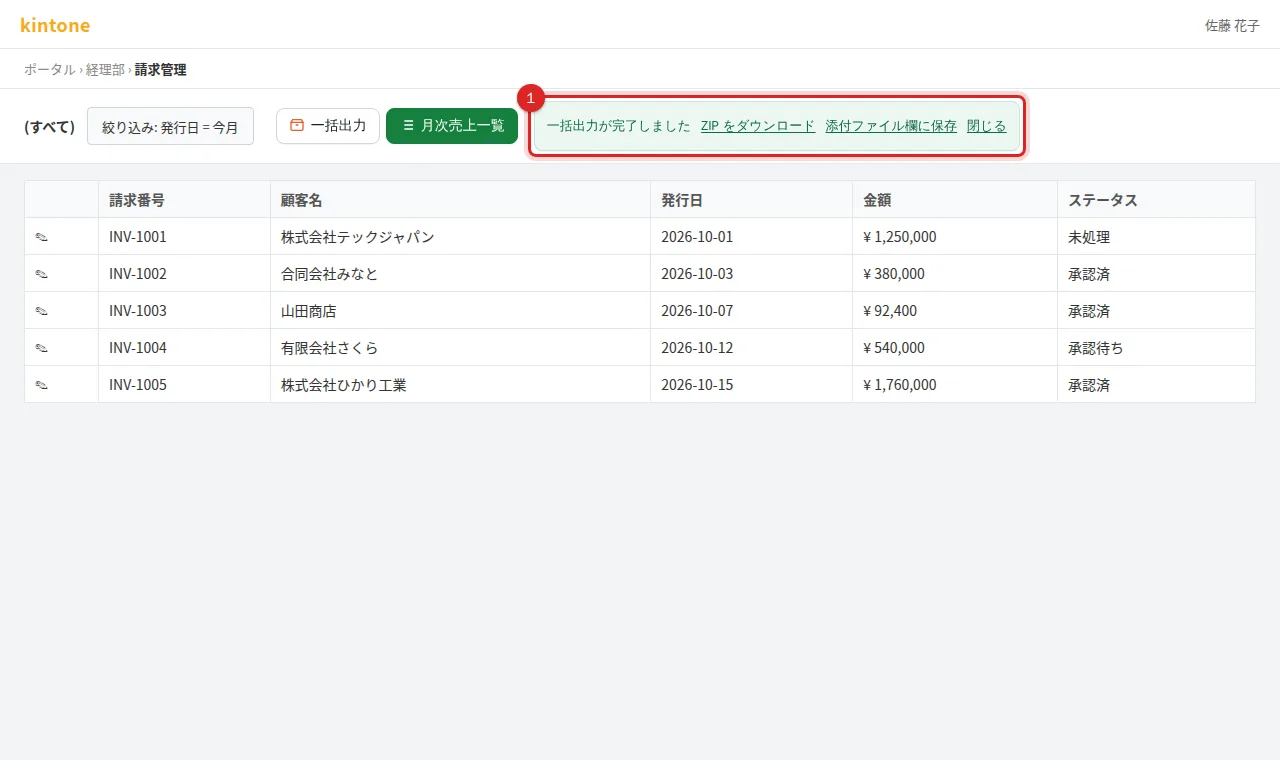Select customer 株式会社ひかり工業
The height and width of the screenshot is (760, 1280).
[x=344, y=385]
